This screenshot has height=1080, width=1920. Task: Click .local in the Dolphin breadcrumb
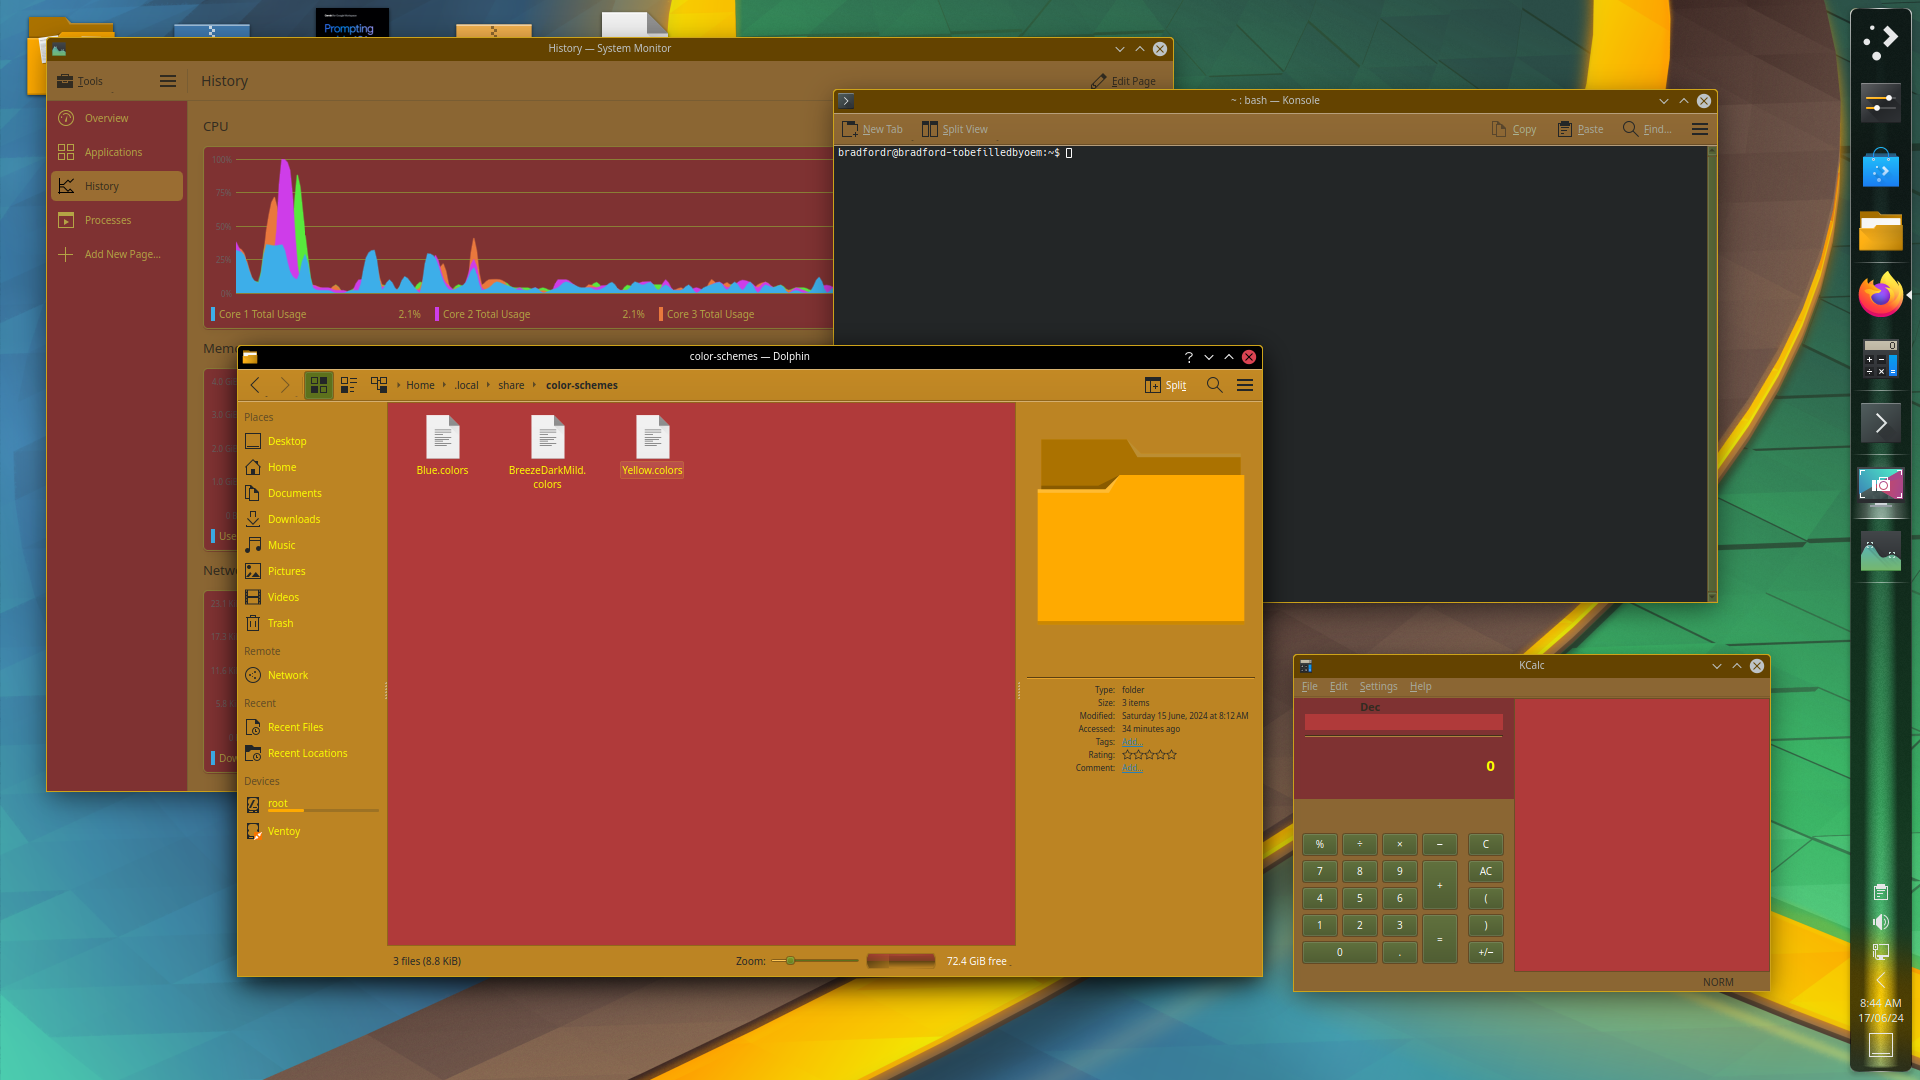pyautogui.click(x=466, y=385)
